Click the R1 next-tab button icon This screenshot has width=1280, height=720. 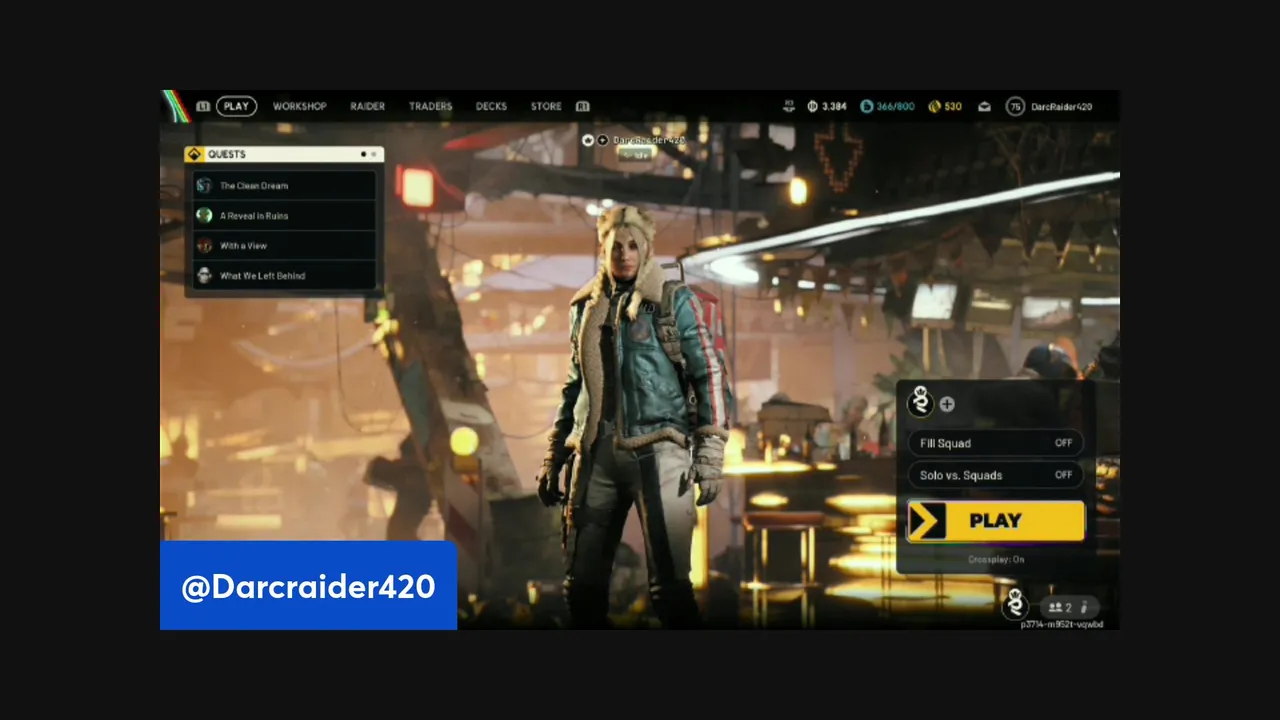[582, 106]
